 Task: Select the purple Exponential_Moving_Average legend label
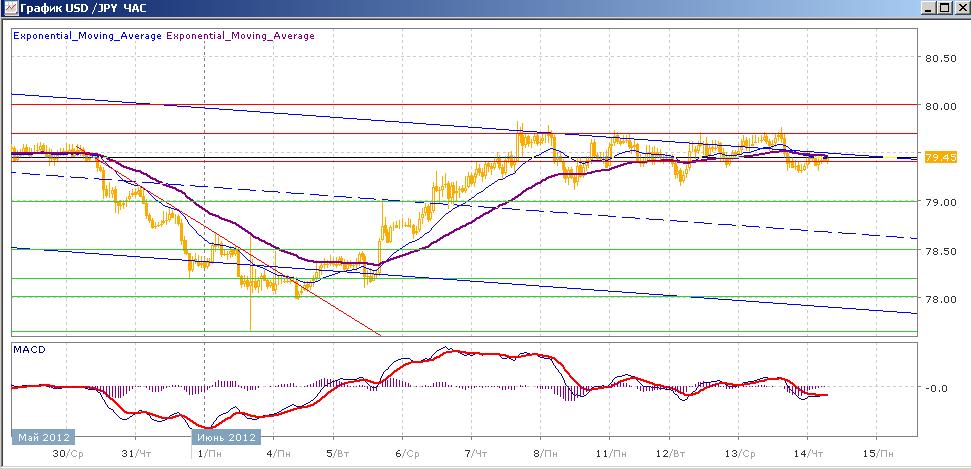pyautogui.click(x=240, y=36)
